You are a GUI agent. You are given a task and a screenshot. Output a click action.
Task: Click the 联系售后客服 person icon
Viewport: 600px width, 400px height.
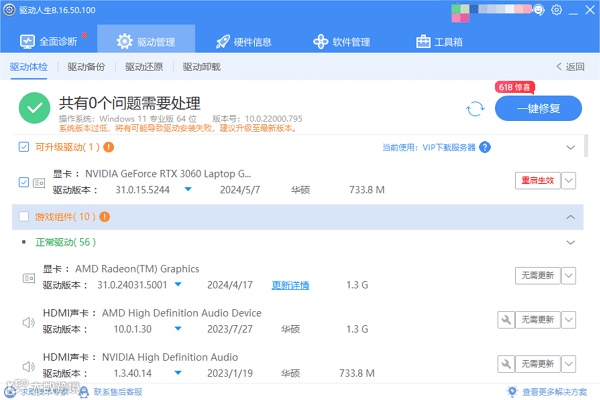point(84,392)
